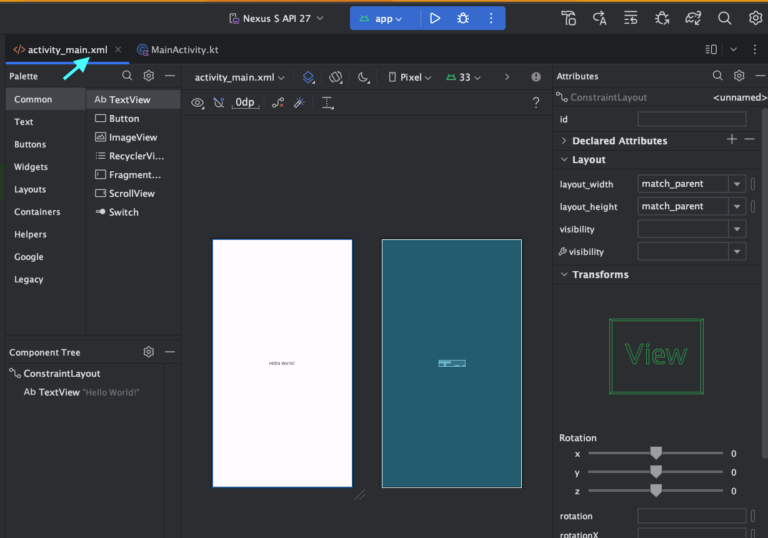Toggle autoconnect to parent magnet icon
Screen dimensions: 768x538
pyautogui.click(x=219, y=102)
